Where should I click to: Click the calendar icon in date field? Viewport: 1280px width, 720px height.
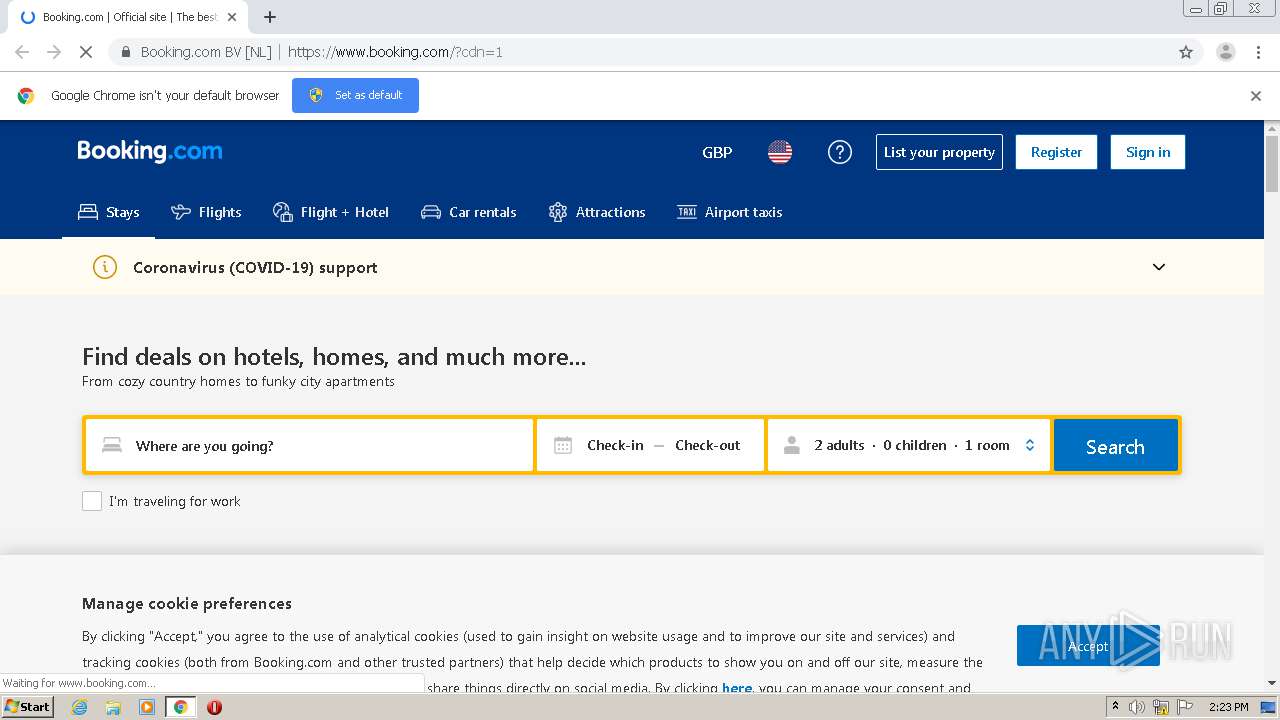pyautogui.click(x=563, y=446)
